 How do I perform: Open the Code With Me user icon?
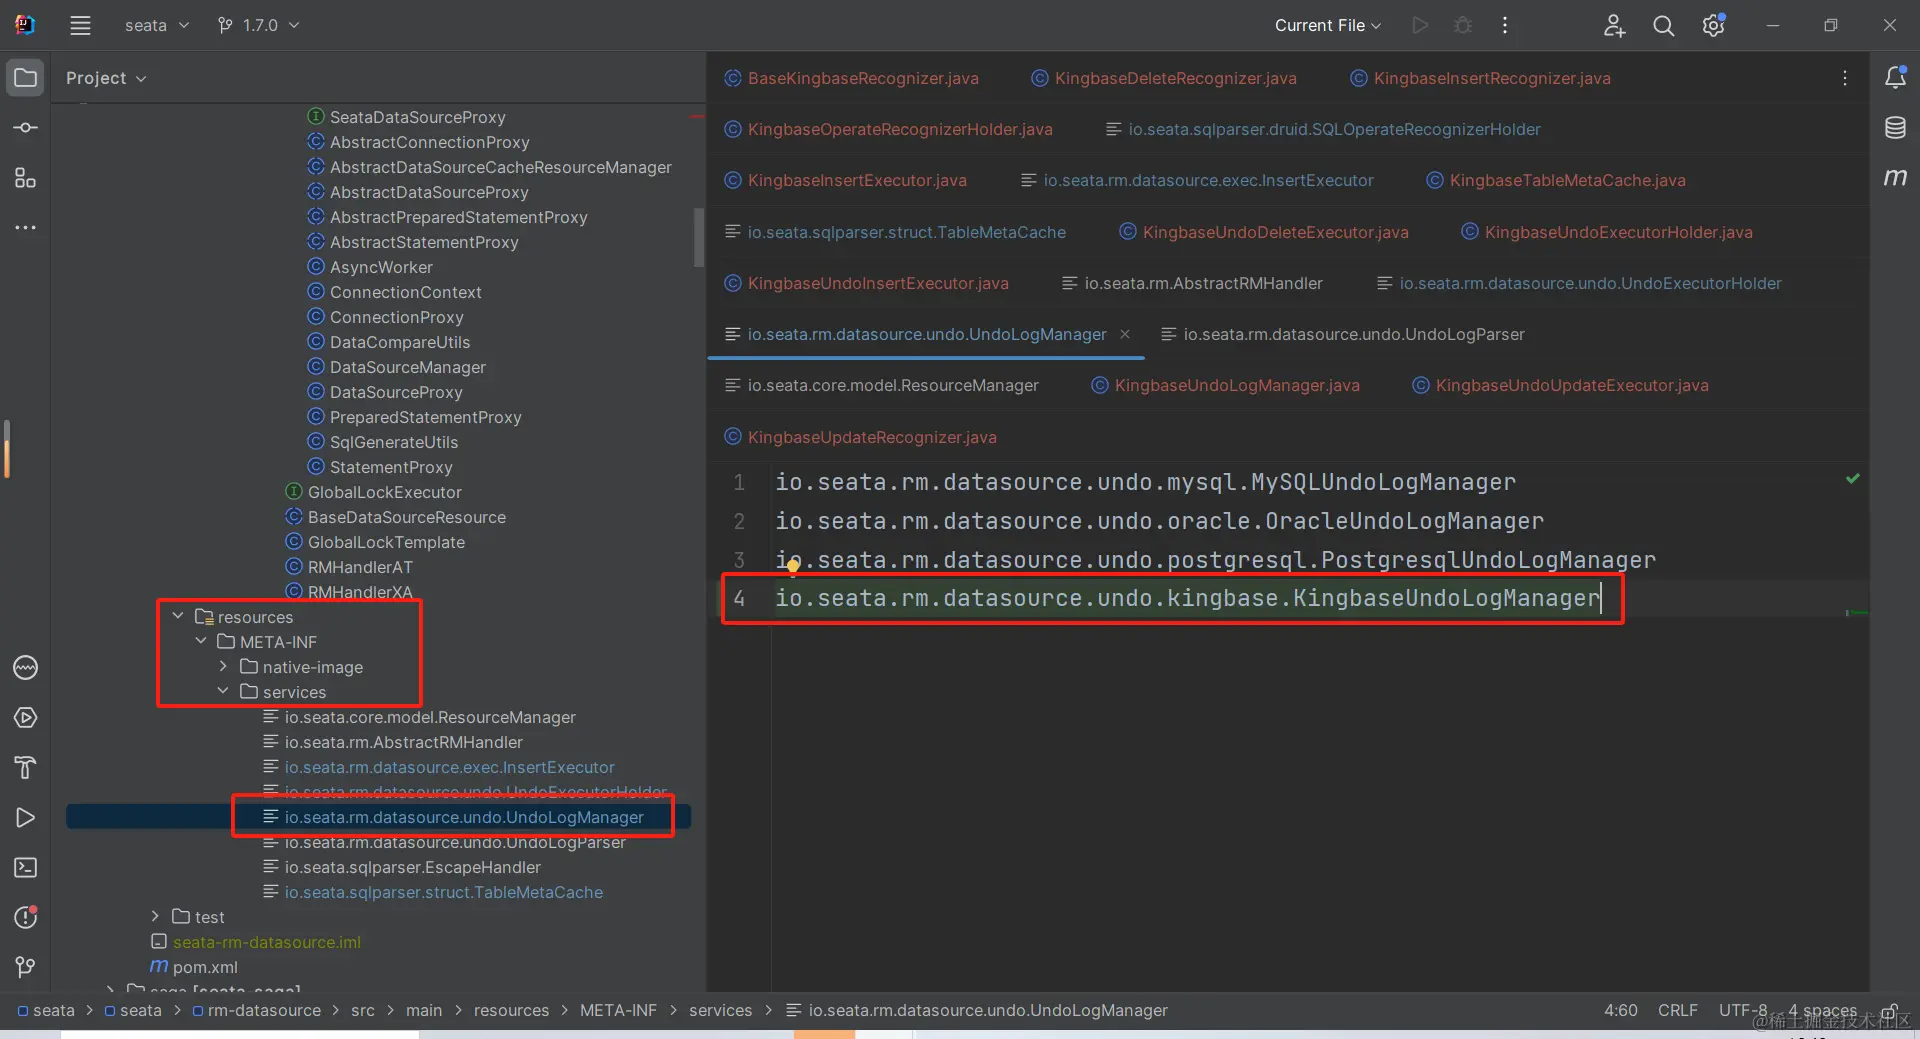point(1614,26)
